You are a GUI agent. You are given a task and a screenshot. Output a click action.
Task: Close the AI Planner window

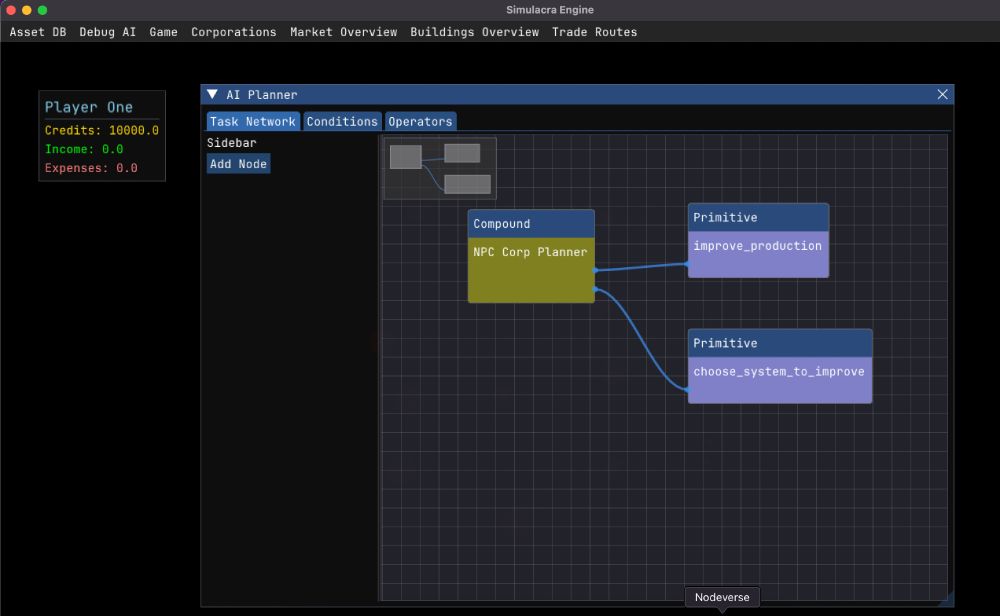(x=942, y=94)
